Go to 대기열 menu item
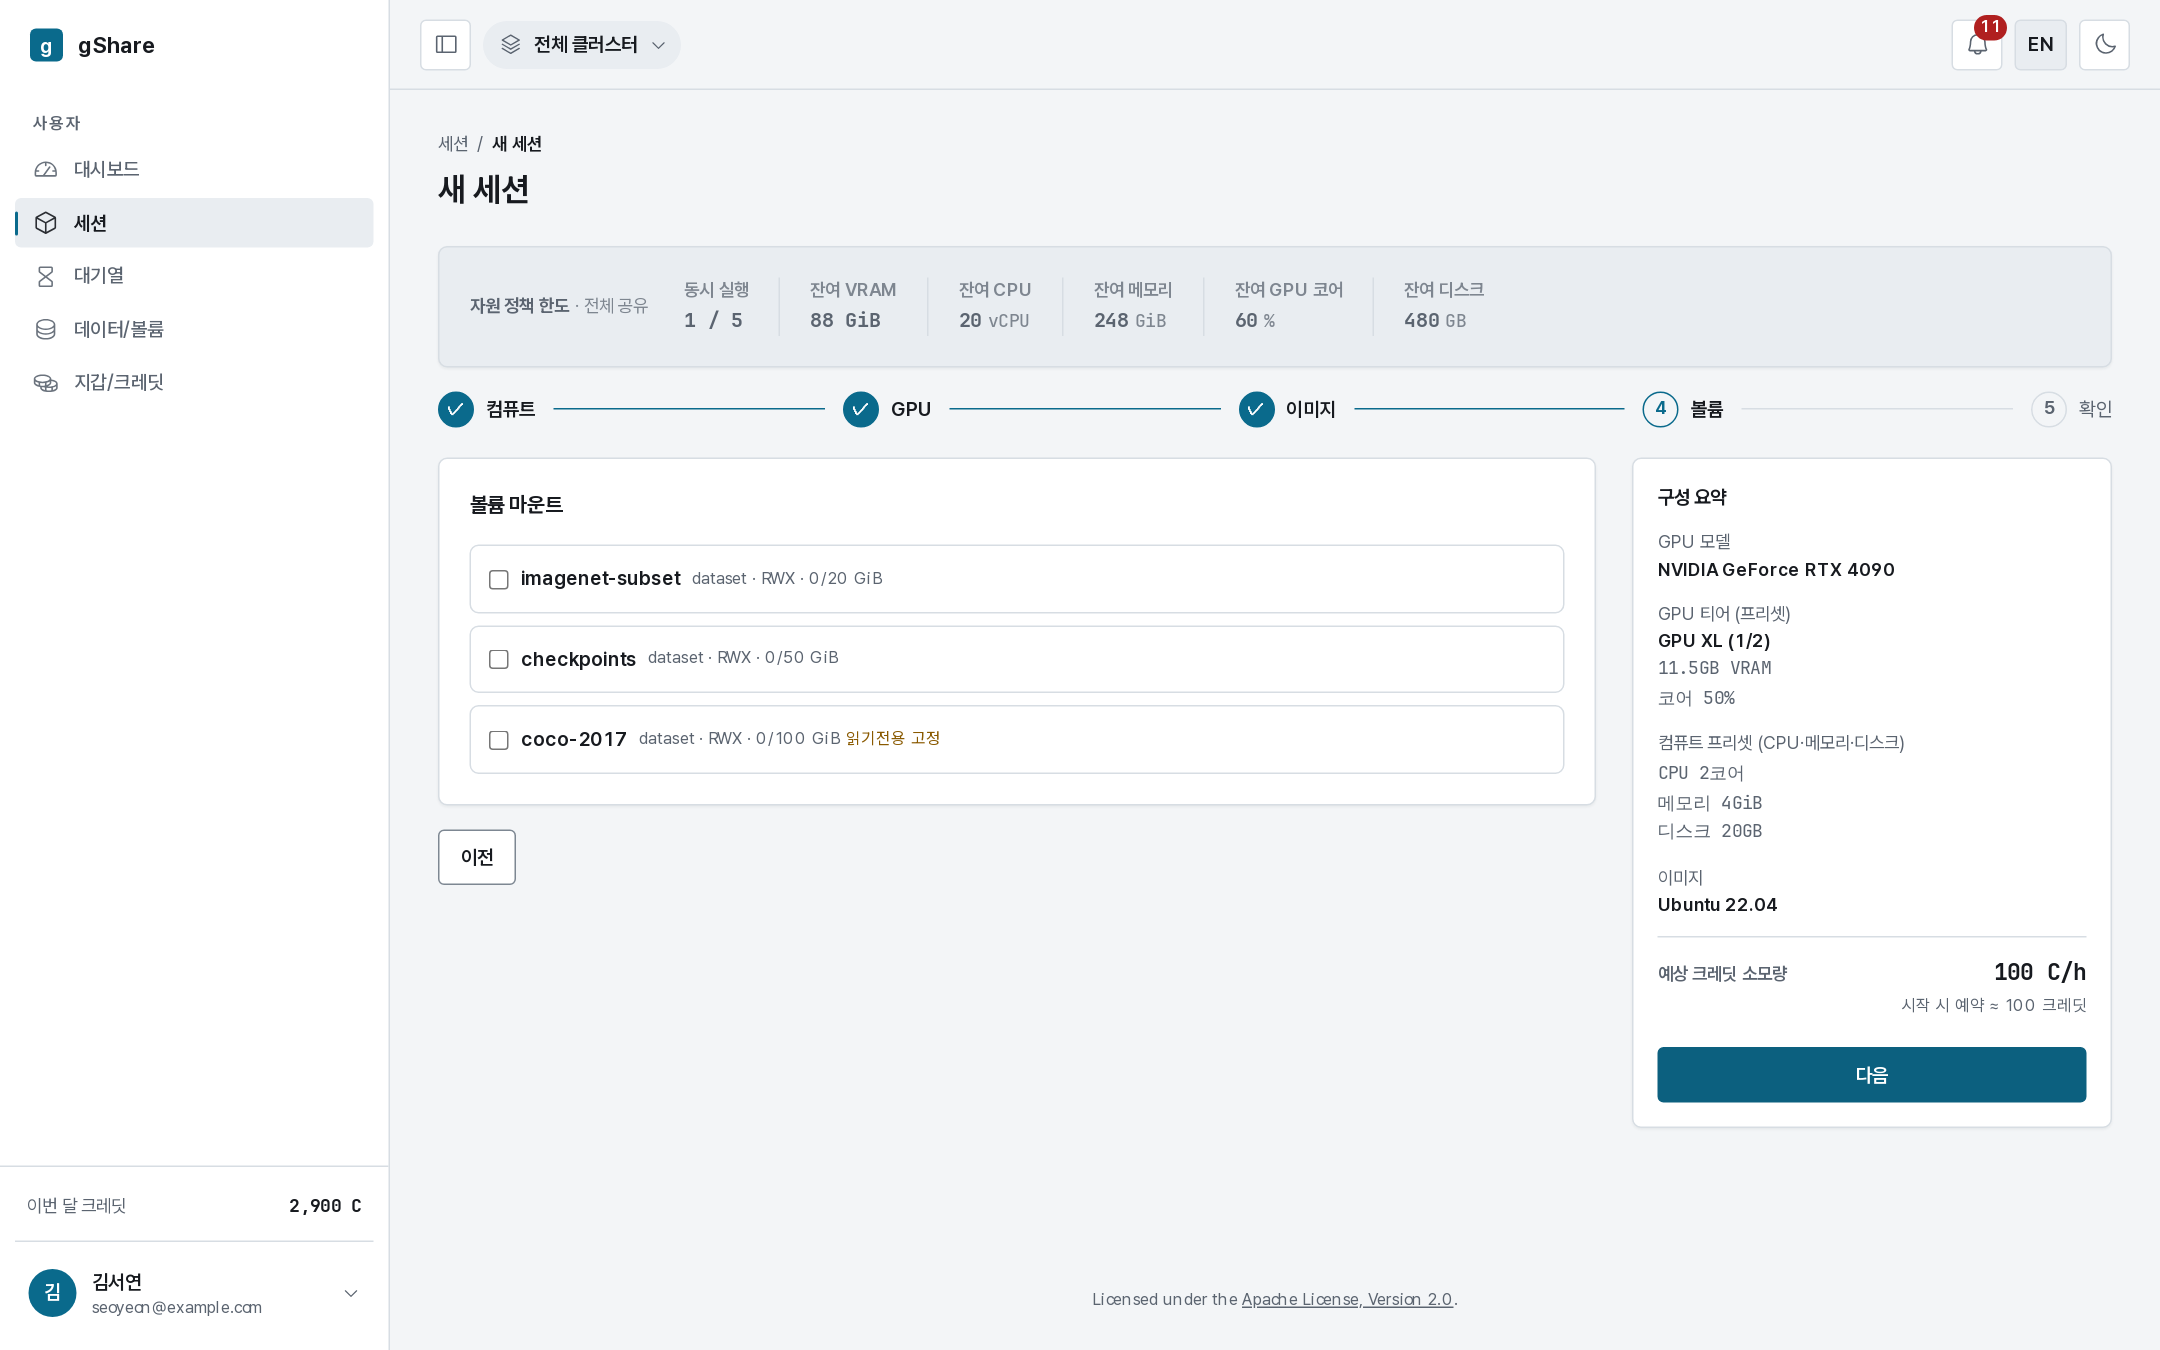Image resolution: width=2160 pixels, height=1350 pixels. click(x=194, y=276)
